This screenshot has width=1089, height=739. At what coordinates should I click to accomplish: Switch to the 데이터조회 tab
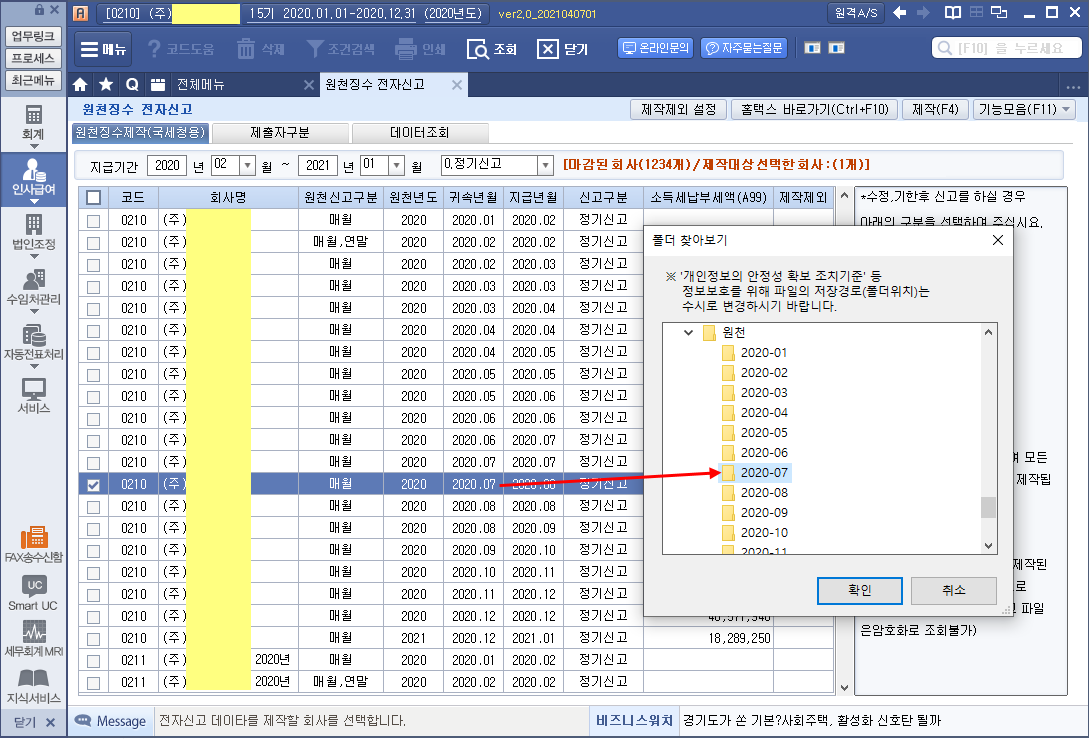[419, 132]
